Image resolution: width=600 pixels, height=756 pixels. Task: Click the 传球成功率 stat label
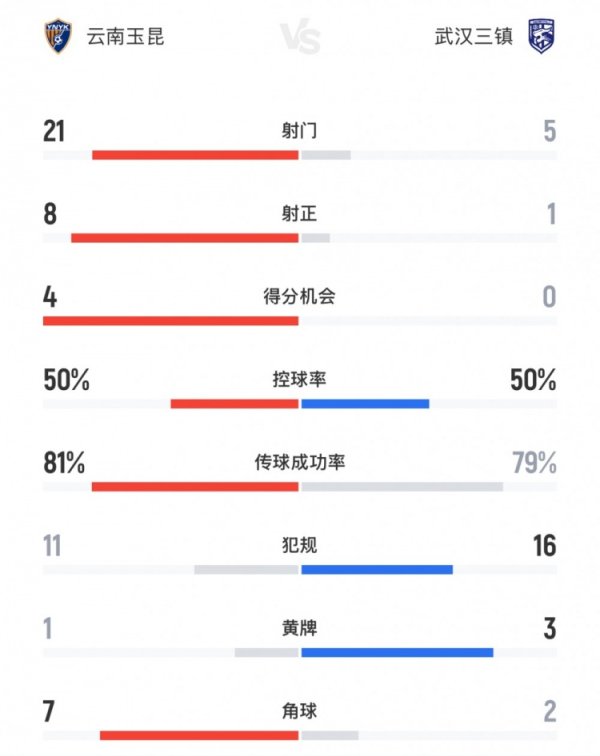300,463
